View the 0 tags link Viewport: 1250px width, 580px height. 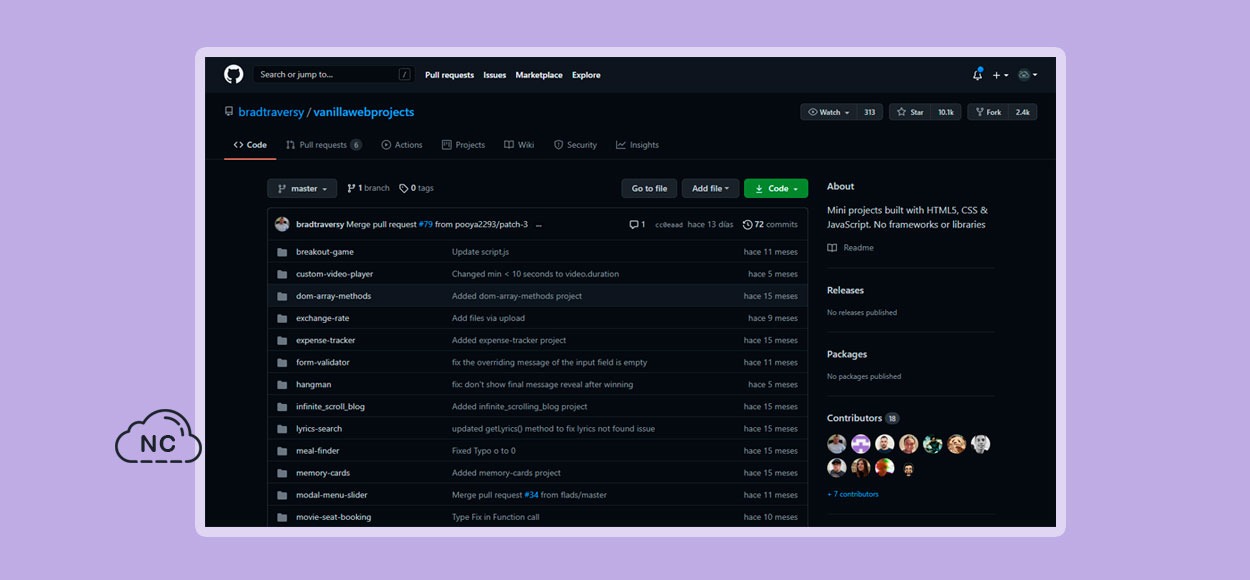pyautogui.click(x=416, y=188)
